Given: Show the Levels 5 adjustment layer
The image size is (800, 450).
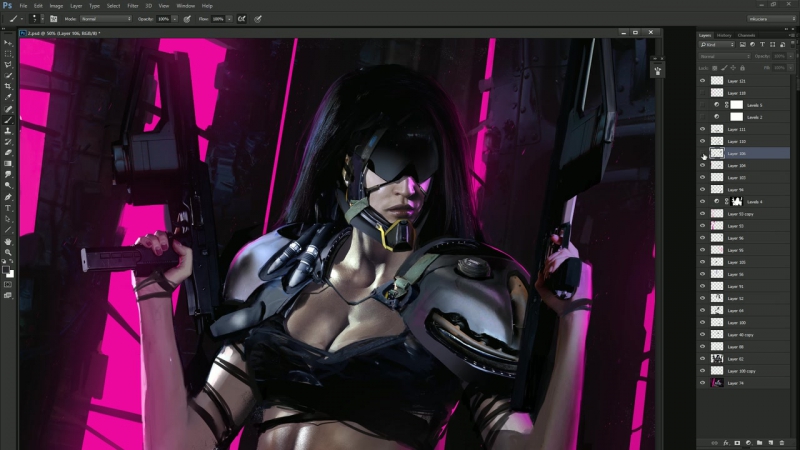Looking at the screenshot, I should pyautogui.click(x=703, y=105).
